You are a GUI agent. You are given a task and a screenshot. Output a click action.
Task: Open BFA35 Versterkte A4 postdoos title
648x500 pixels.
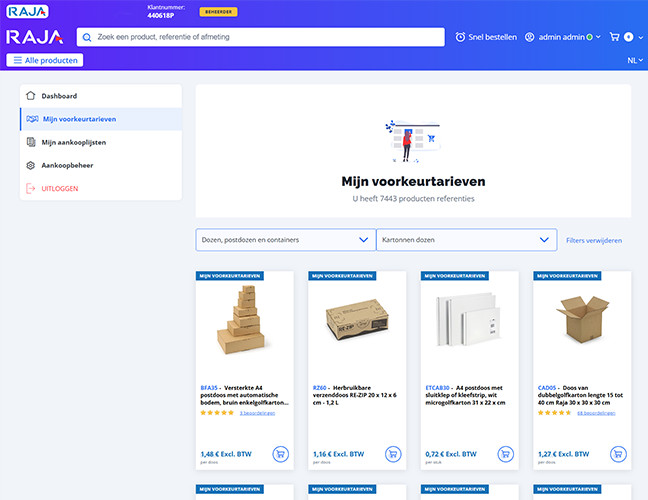pos(245,395)
